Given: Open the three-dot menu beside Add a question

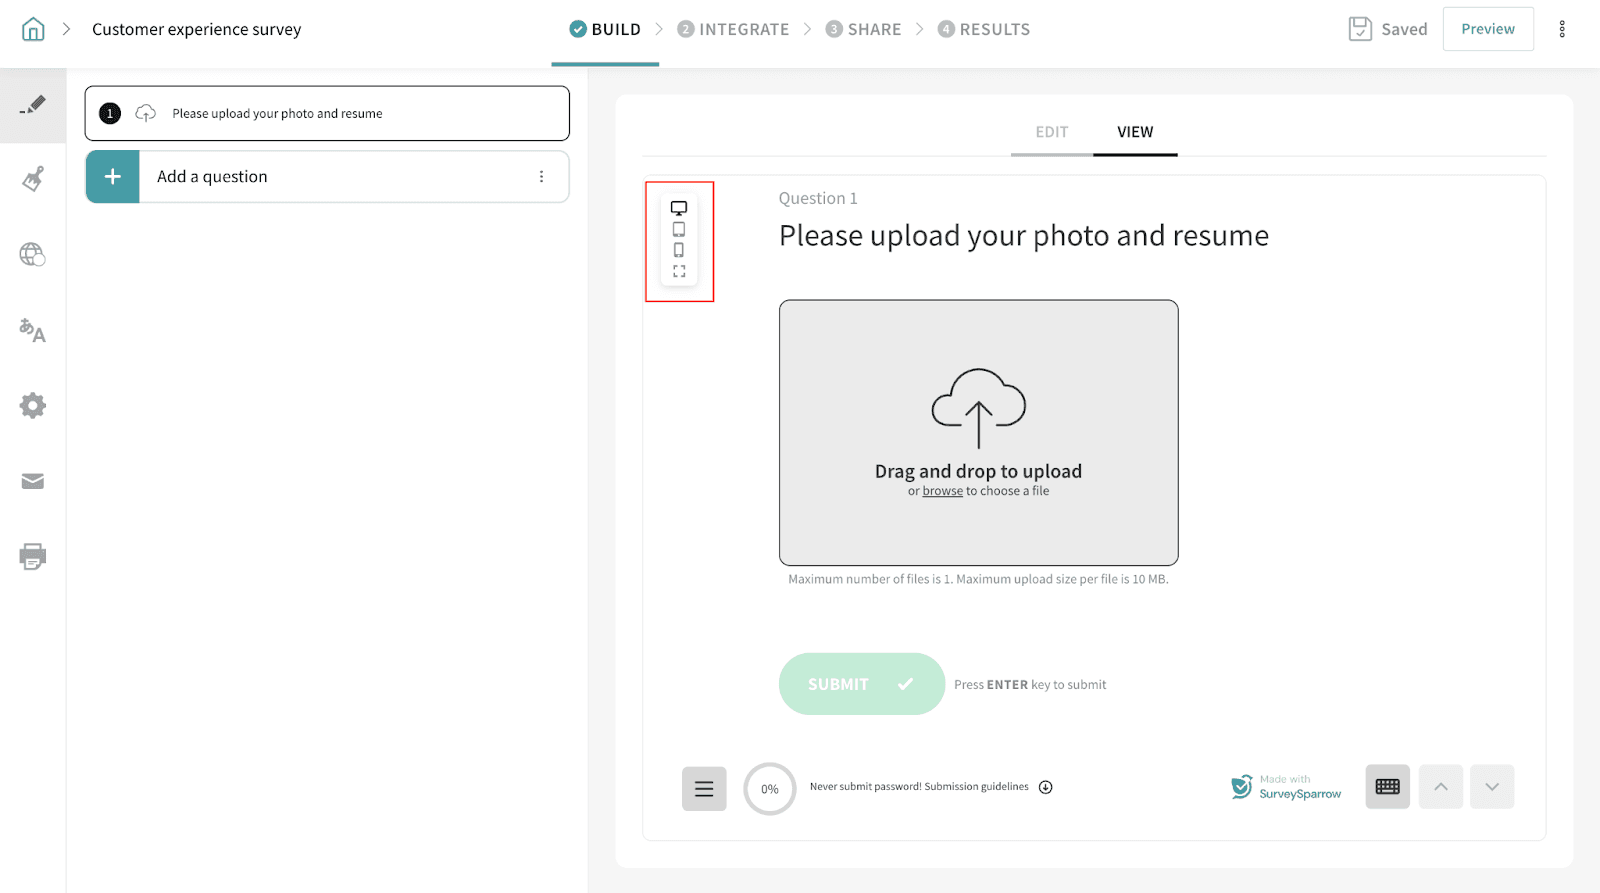Looking at the screenshot, I should pyautogui.click(x=541, y=177).
